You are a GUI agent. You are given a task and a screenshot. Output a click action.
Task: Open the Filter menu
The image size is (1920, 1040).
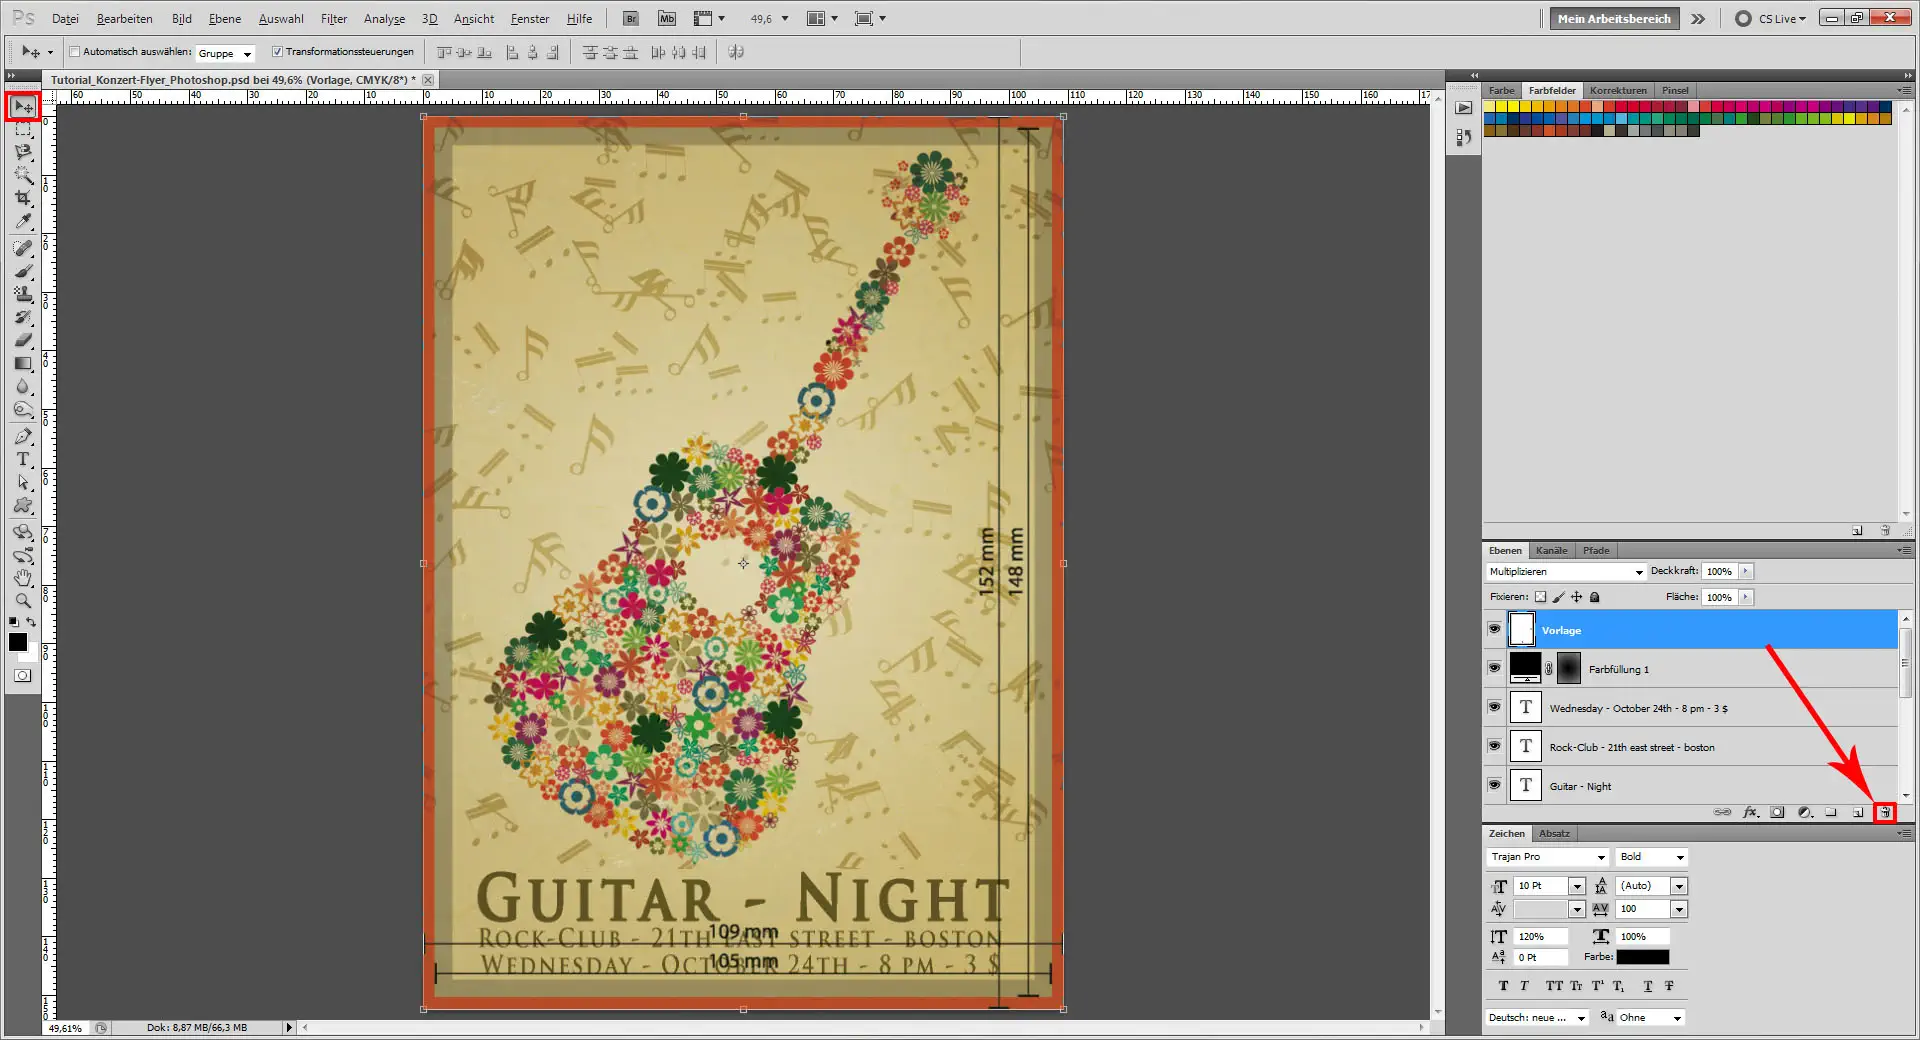click(334, 18)
